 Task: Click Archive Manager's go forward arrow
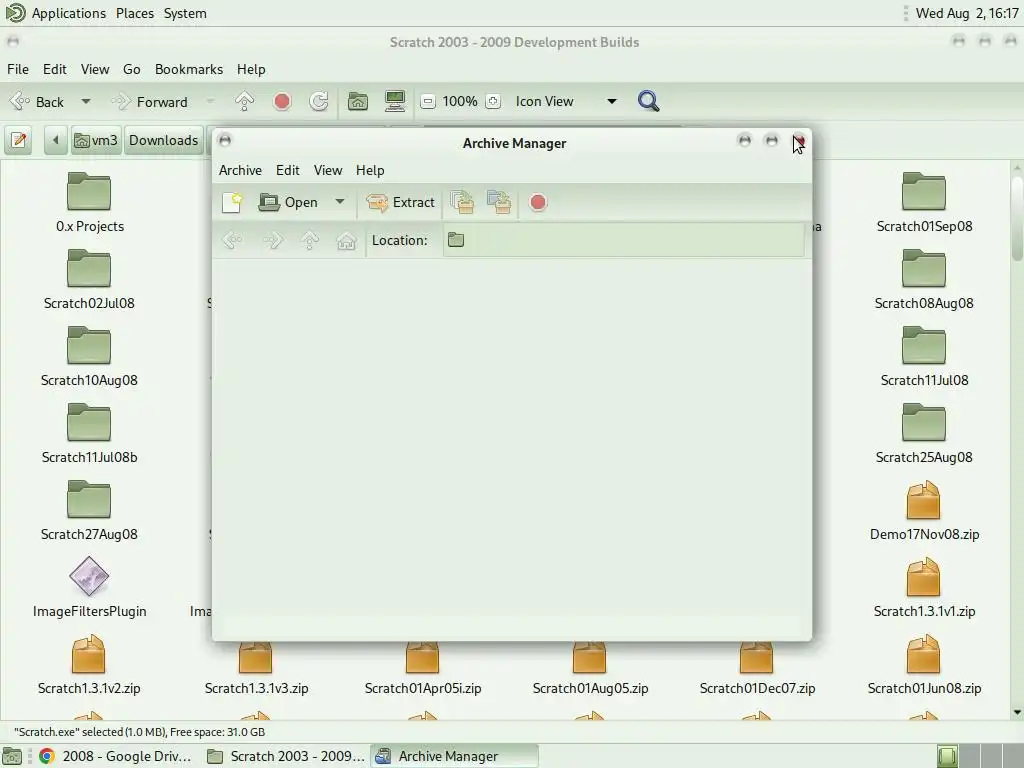tap(272, 240)
